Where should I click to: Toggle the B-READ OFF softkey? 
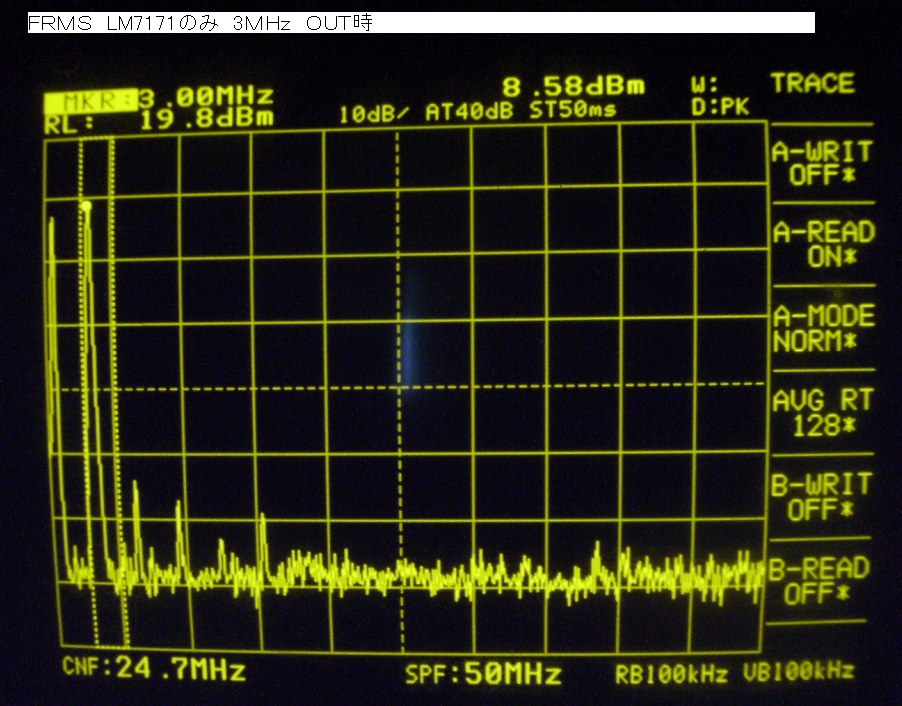pos(819,580)
